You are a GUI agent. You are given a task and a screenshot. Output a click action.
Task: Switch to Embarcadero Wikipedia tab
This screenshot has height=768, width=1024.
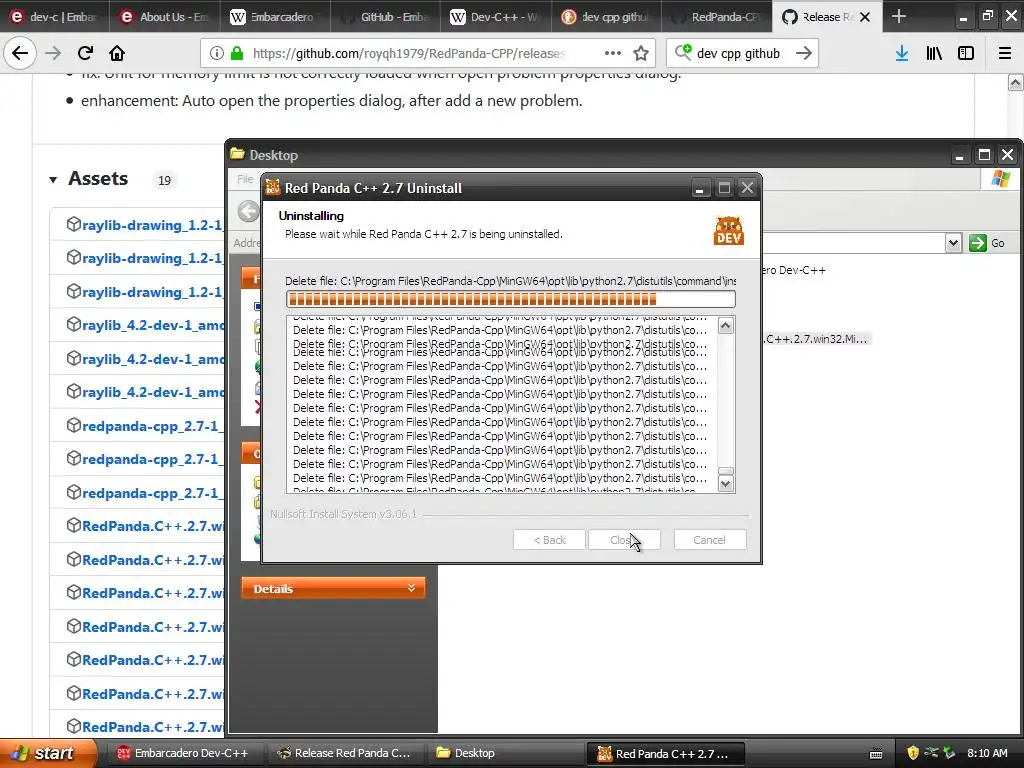274,17
